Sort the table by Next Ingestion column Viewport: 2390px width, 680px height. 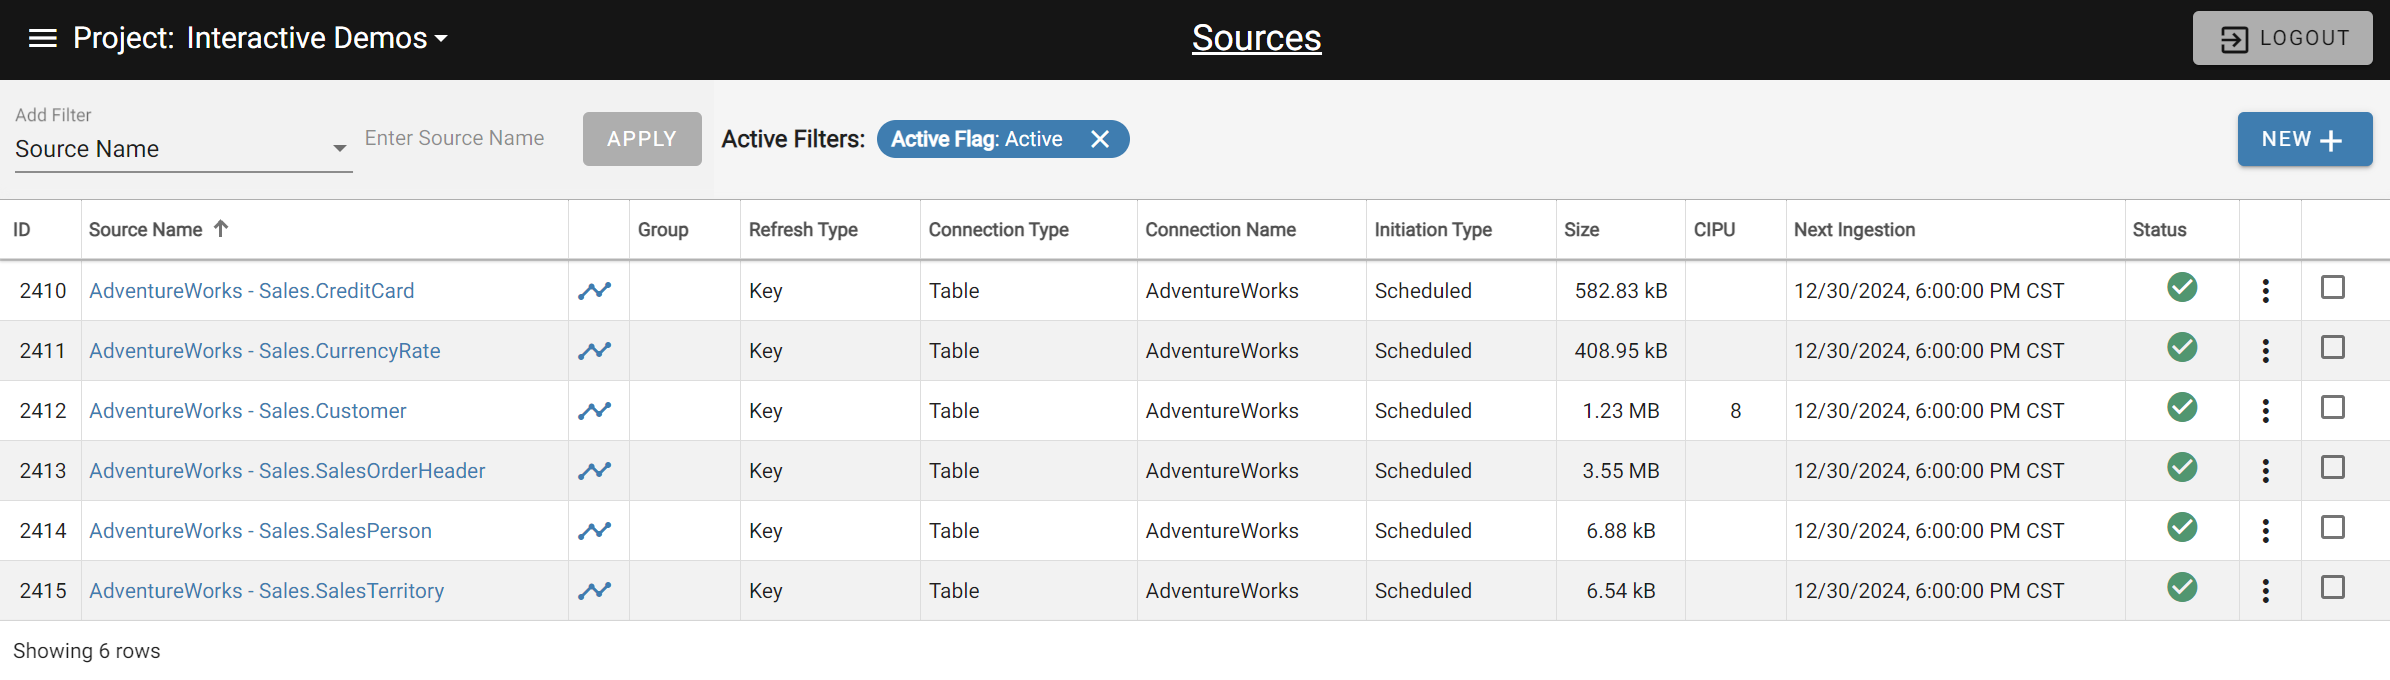click(1854, 230)
